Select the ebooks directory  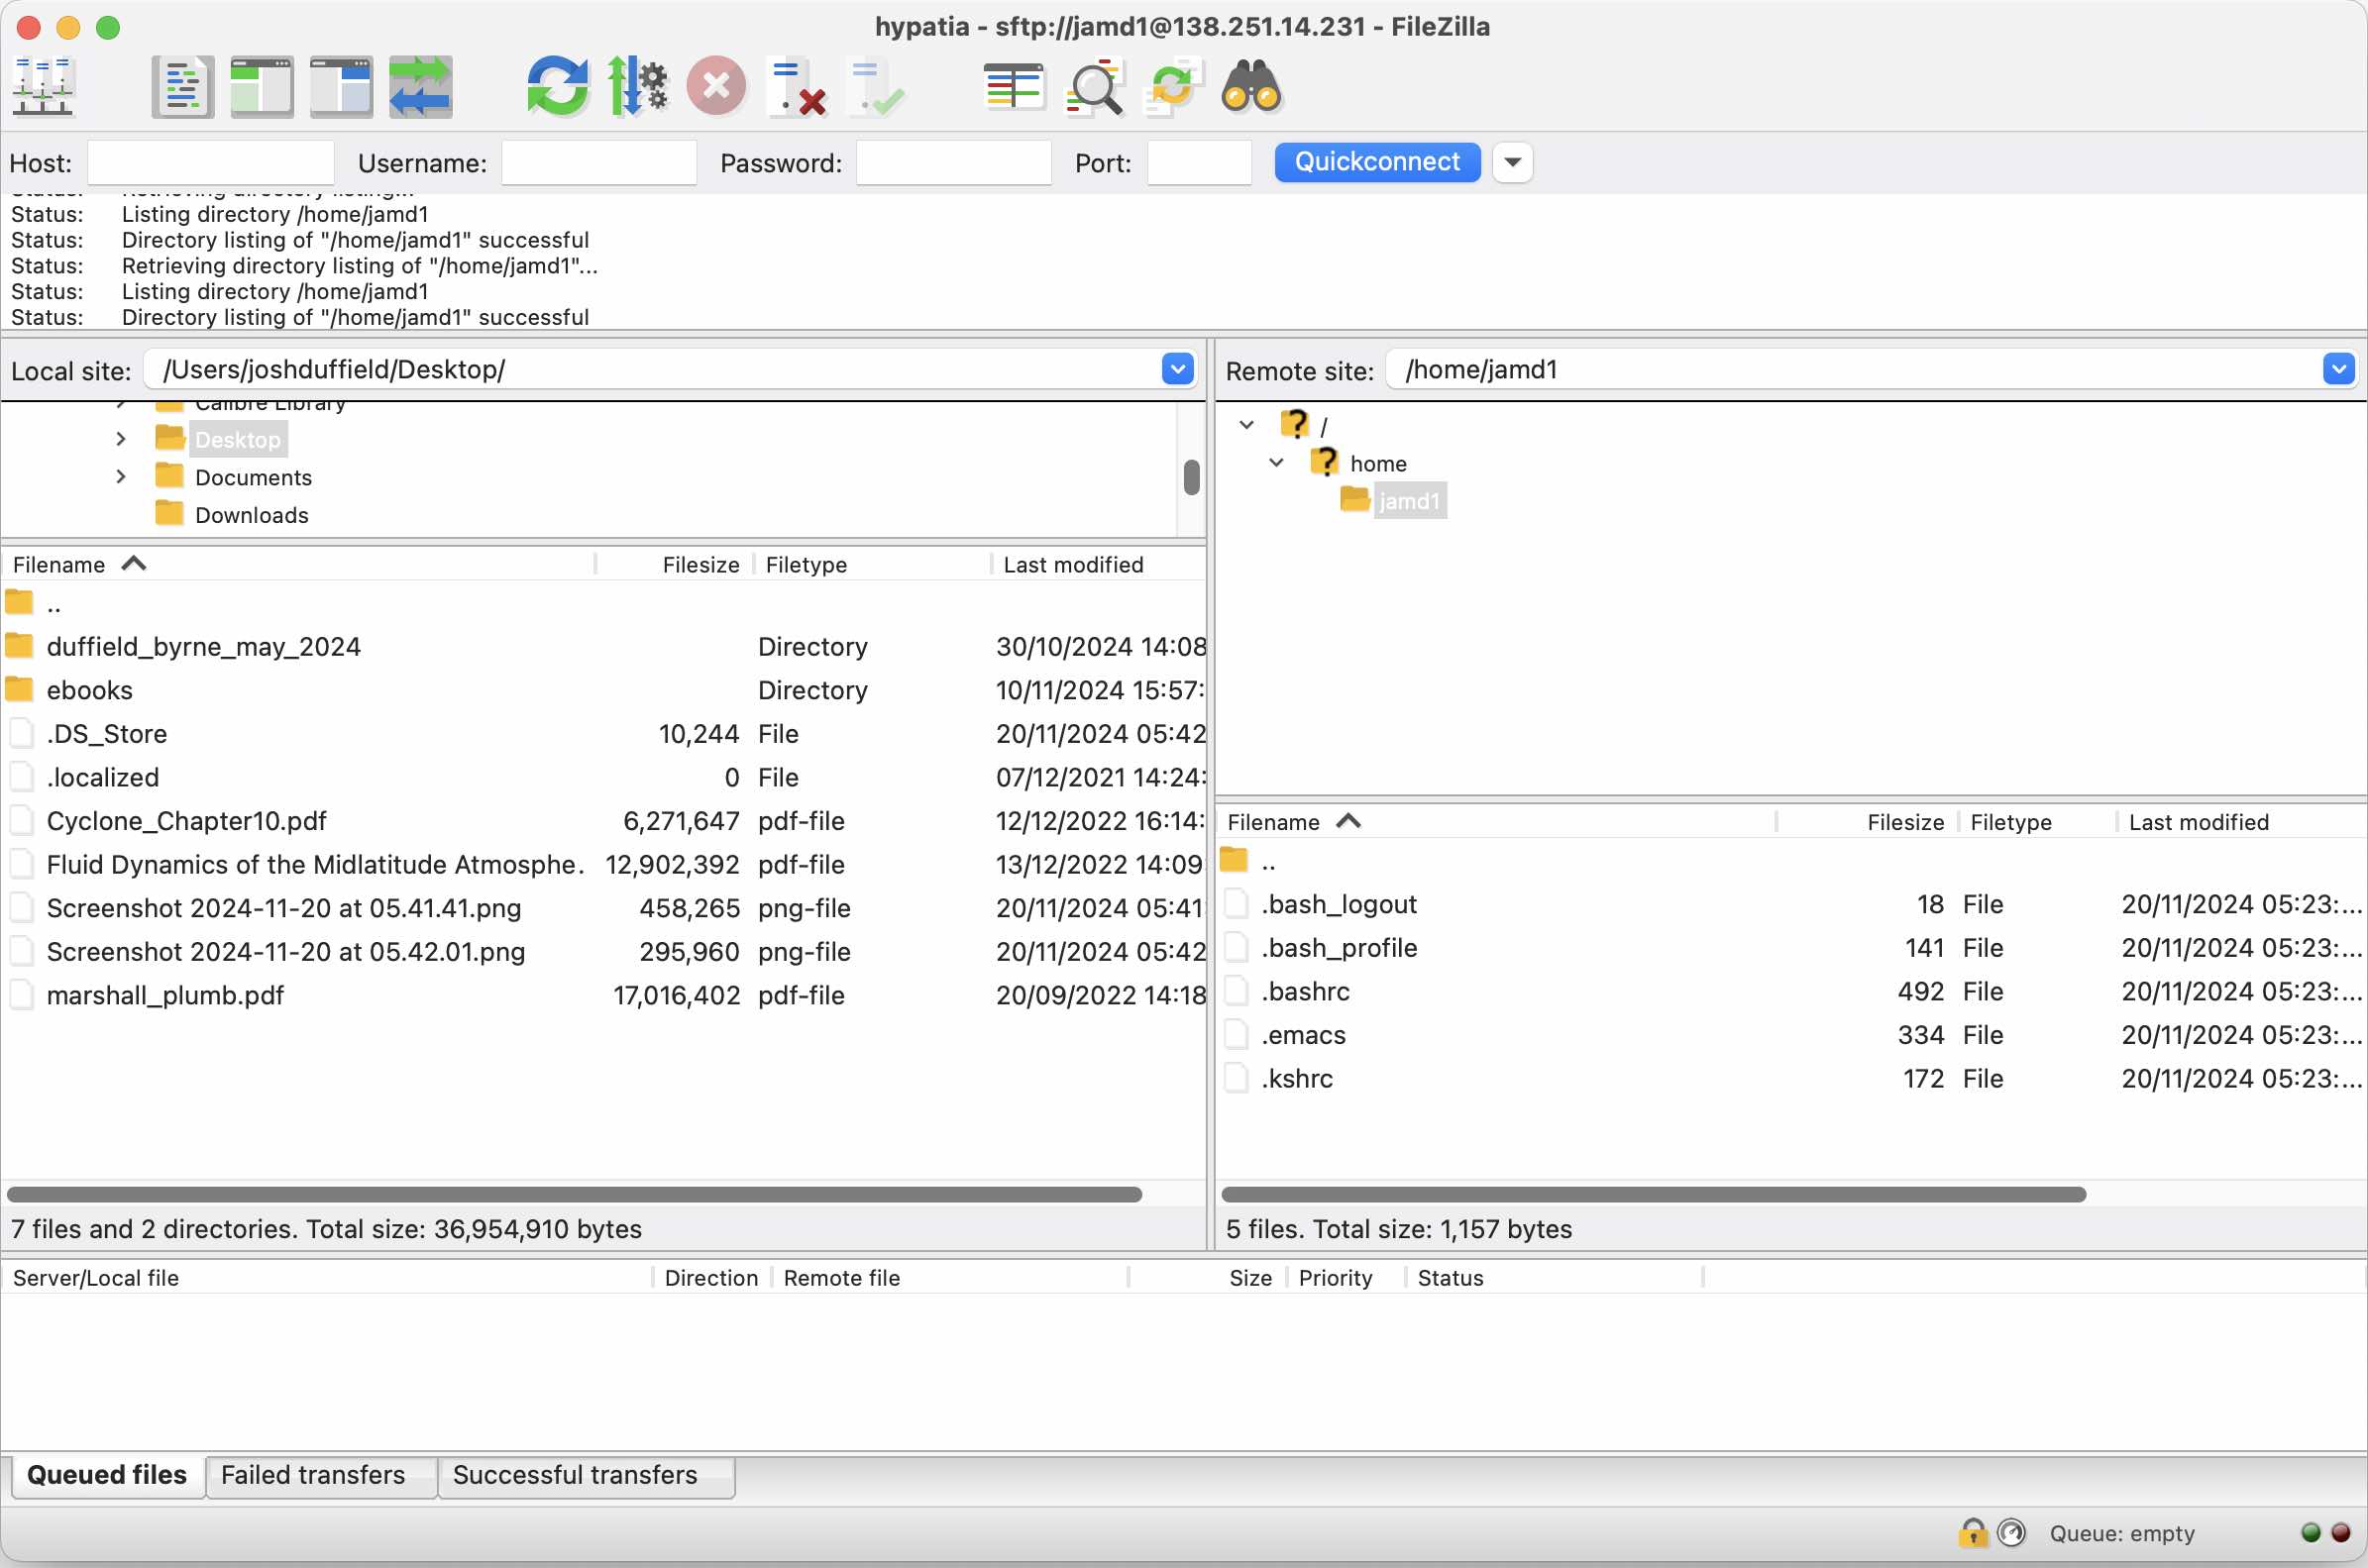604,690
